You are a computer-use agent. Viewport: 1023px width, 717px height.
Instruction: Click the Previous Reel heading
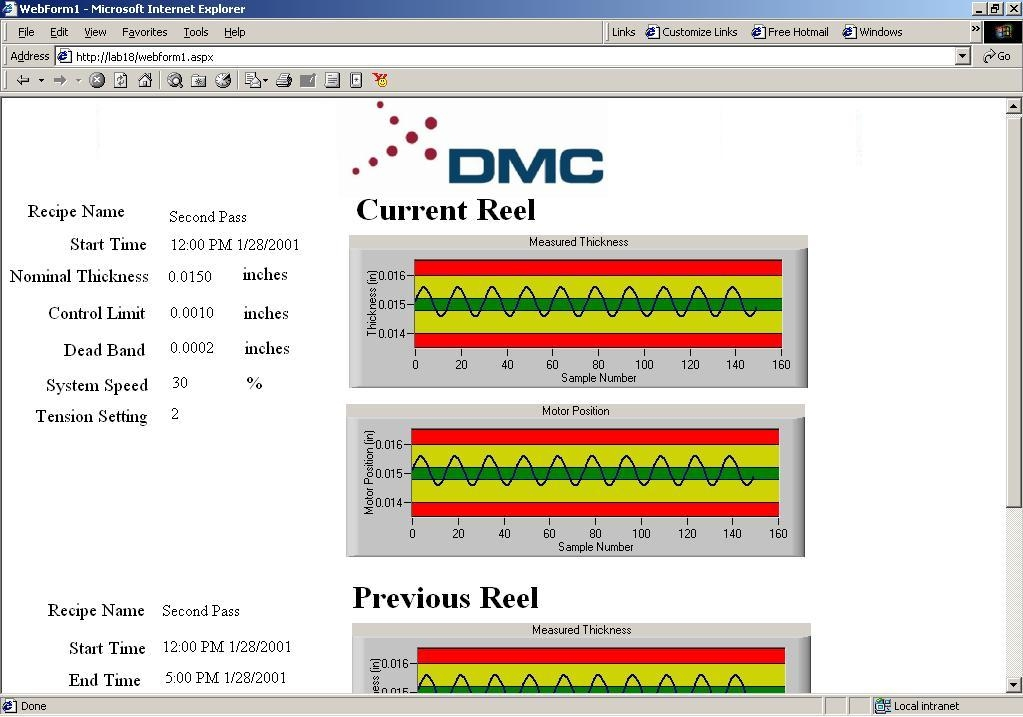pos(446,598)
